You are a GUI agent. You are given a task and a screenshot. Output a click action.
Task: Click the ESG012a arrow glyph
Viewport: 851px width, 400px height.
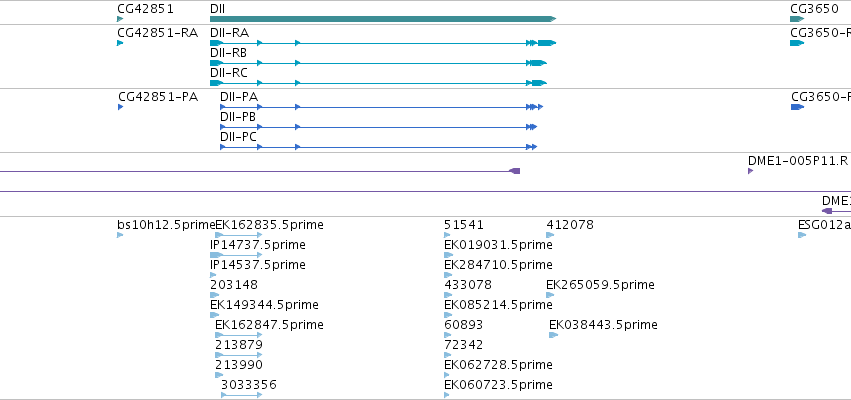pos(802,235)
